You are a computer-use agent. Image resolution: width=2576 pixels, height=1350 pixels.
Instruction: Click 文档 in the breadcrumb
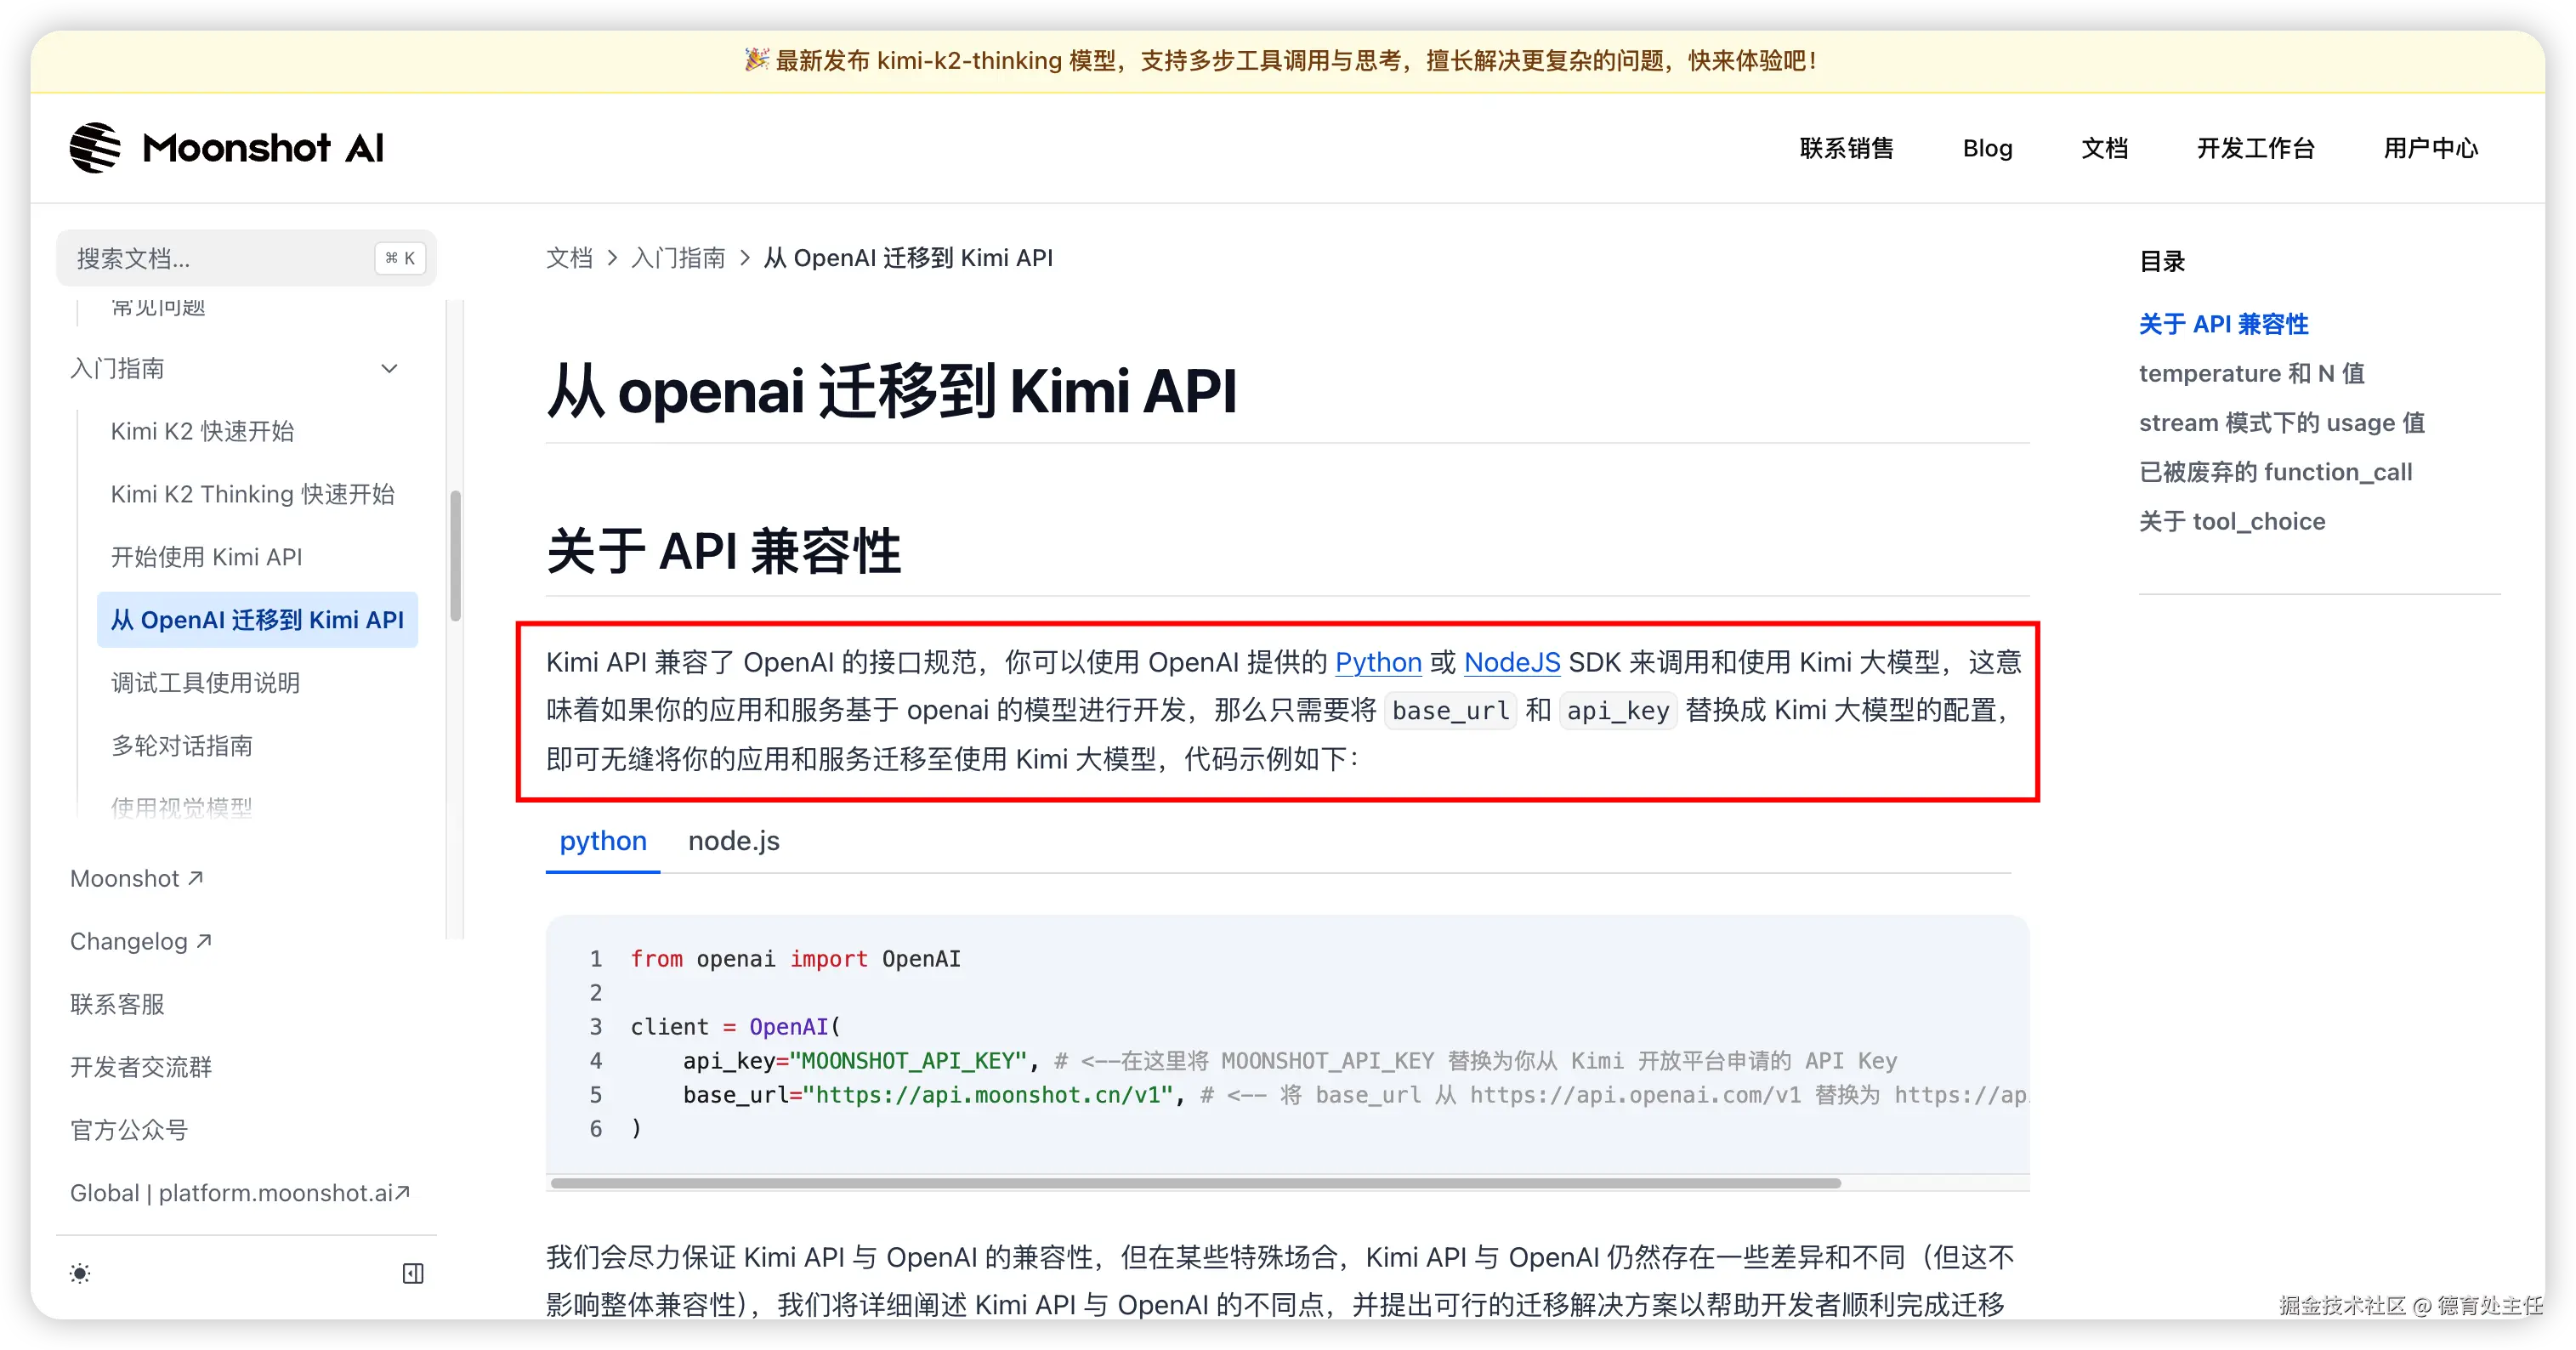point(569,258)
